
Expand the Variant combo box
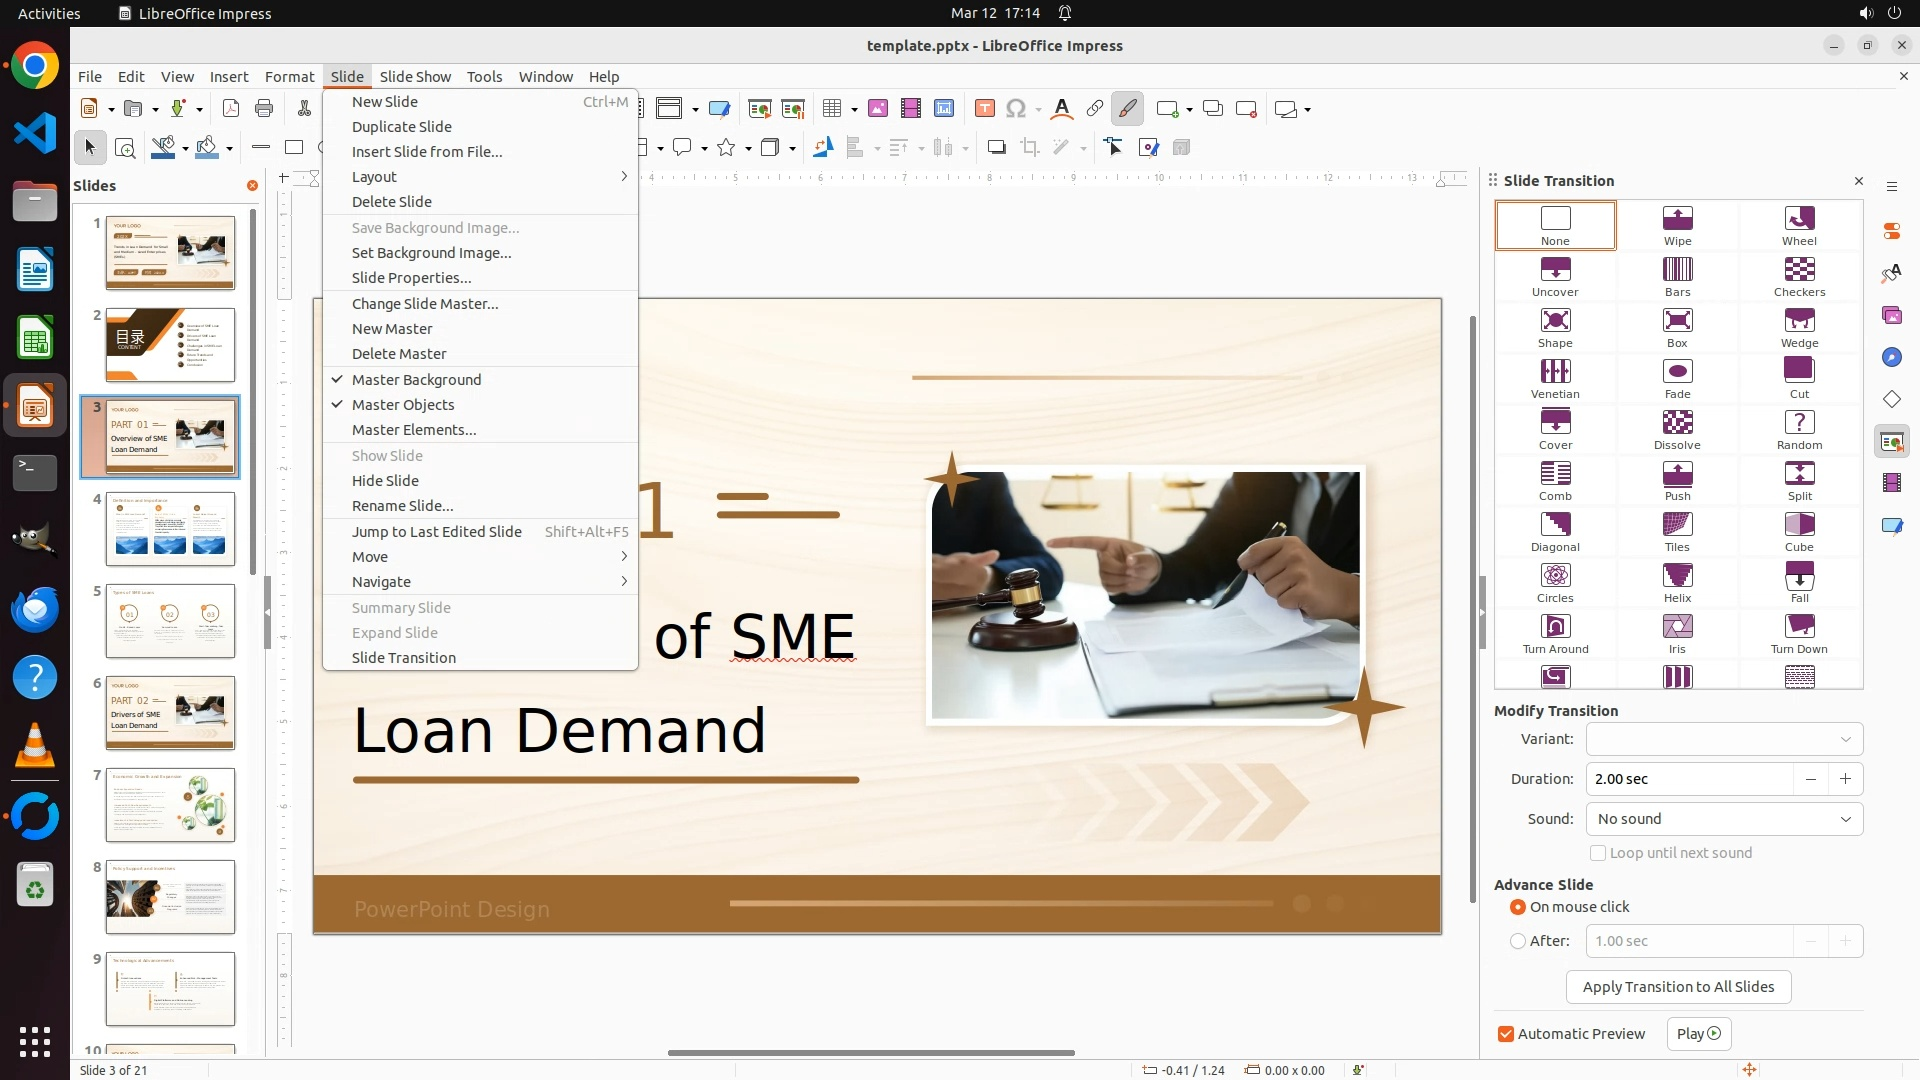[1724, 739]
